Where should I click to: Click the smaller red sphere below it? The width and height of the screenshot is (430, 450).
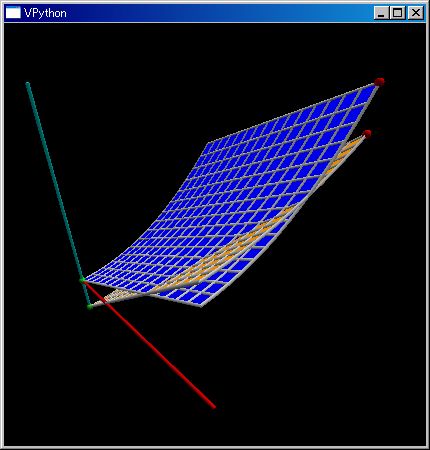click(367, 134)
